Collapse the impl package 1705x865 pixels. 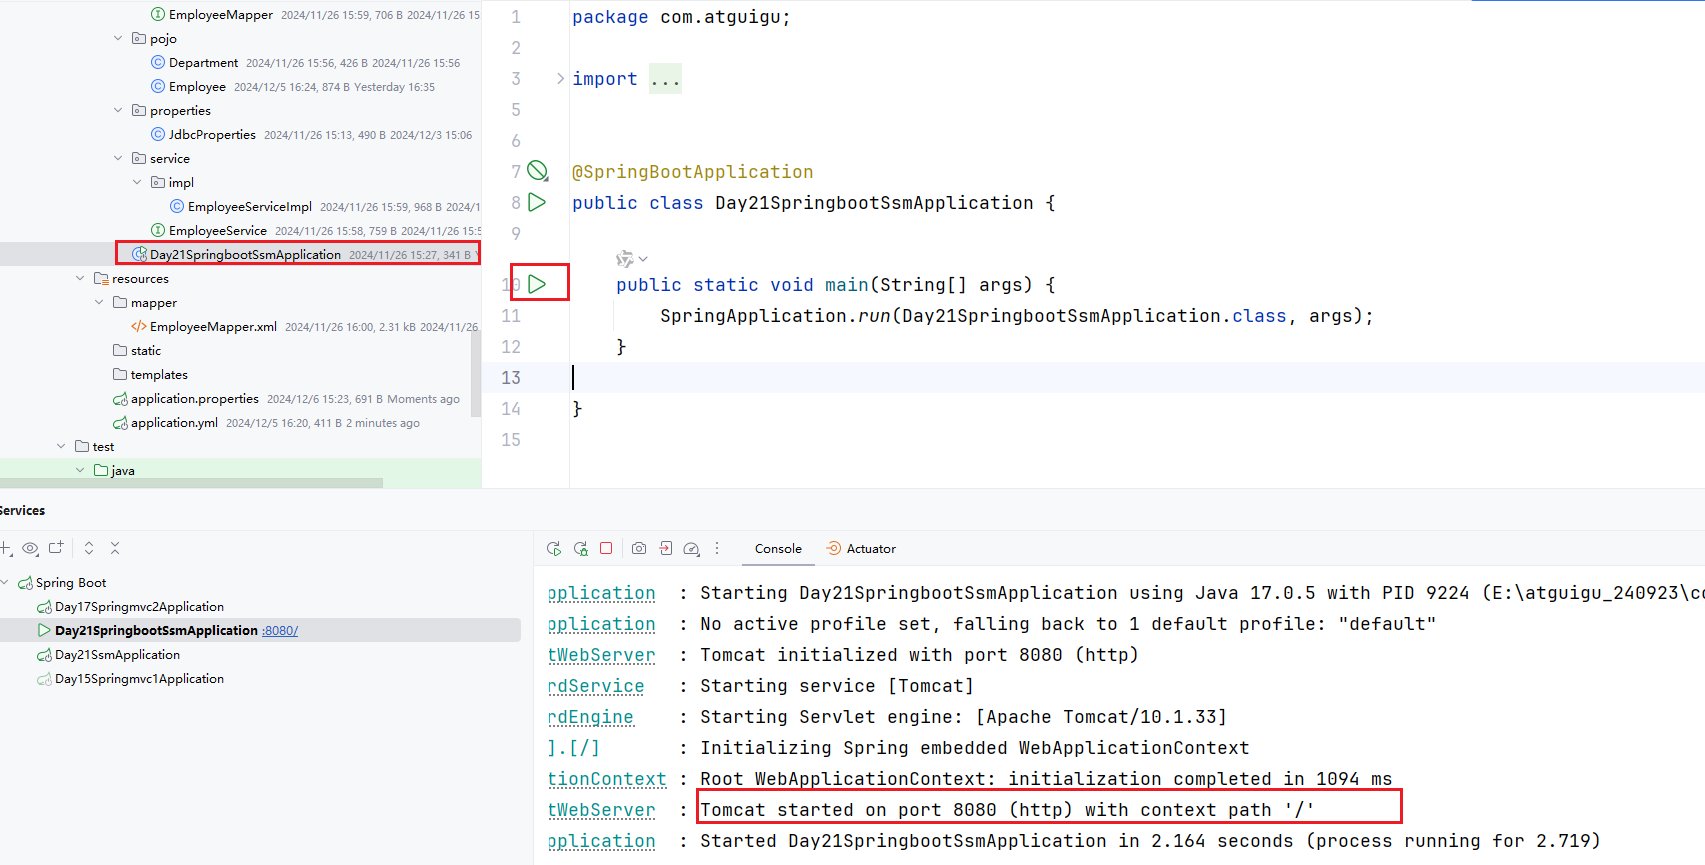point(137,182)
